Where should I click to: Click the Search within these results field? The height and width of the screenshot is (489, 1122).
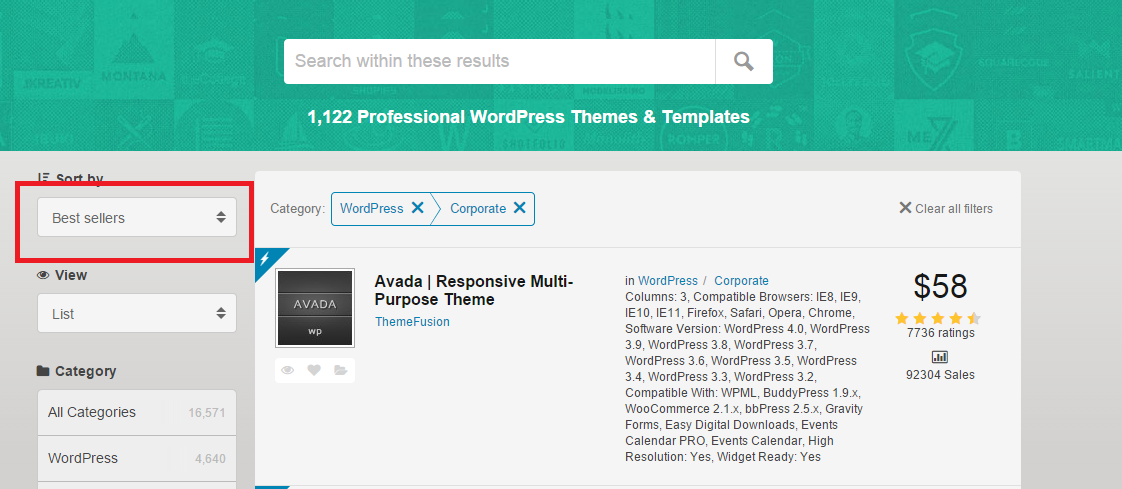tap(500, 62)
